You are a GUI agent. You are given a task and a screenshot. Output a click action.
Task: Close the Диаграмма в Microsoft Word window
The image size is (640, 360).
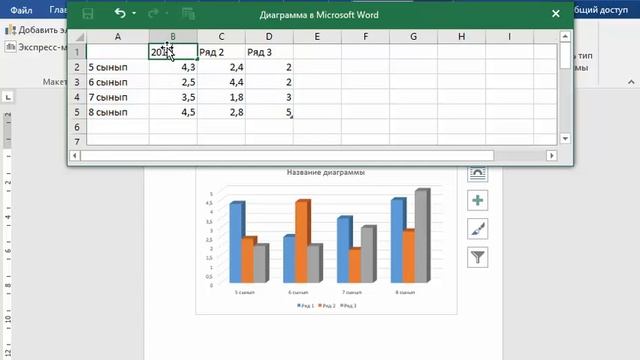pos(556,14)
